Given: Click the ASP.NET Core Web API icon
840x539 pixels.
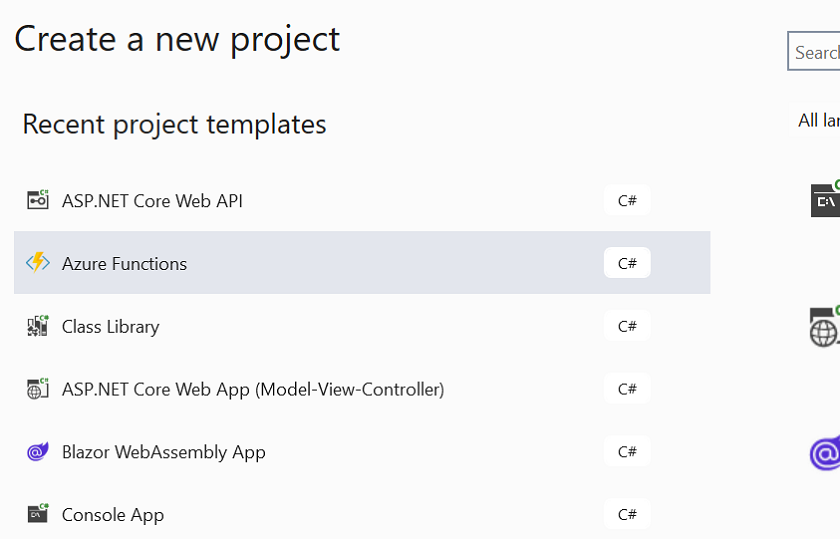Looking at the screenshot, I should click(x=38, y=200).
